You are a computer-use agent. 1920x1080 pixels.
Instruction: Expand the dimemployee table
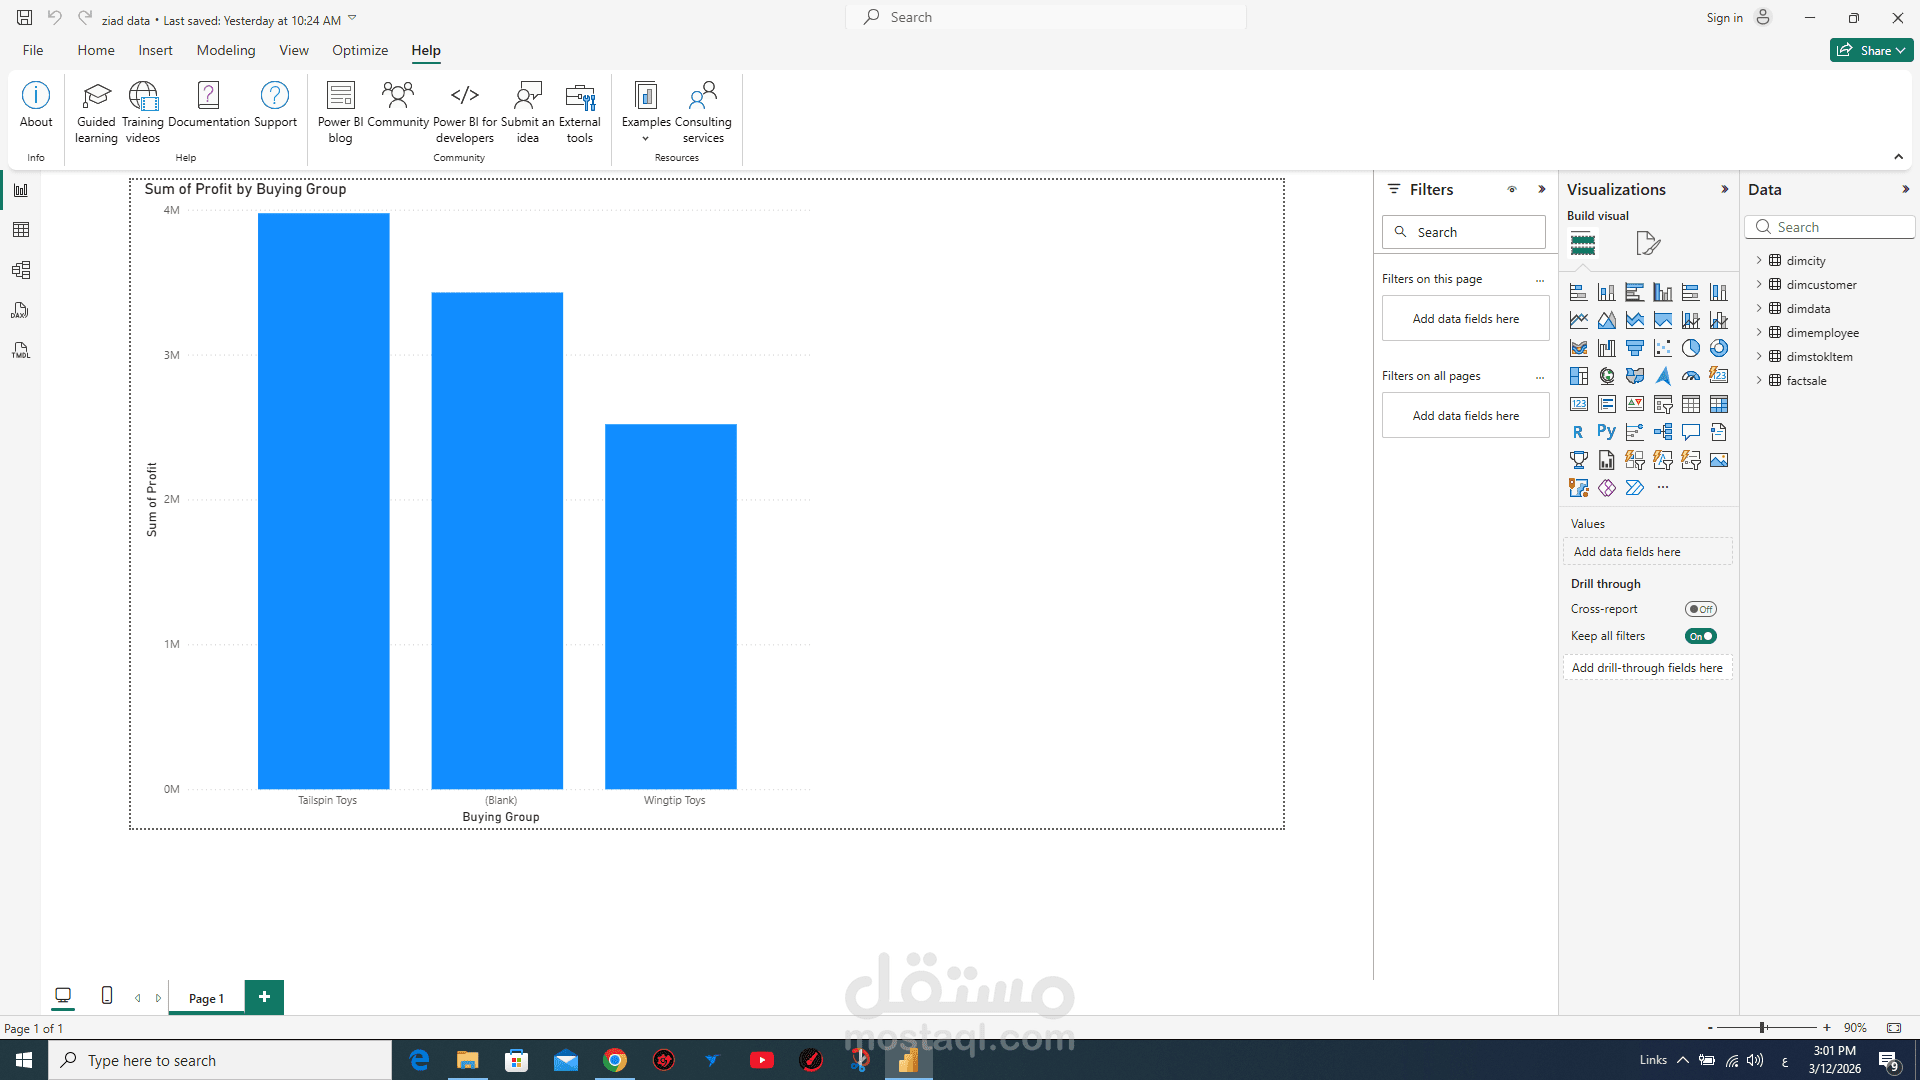1759,332
